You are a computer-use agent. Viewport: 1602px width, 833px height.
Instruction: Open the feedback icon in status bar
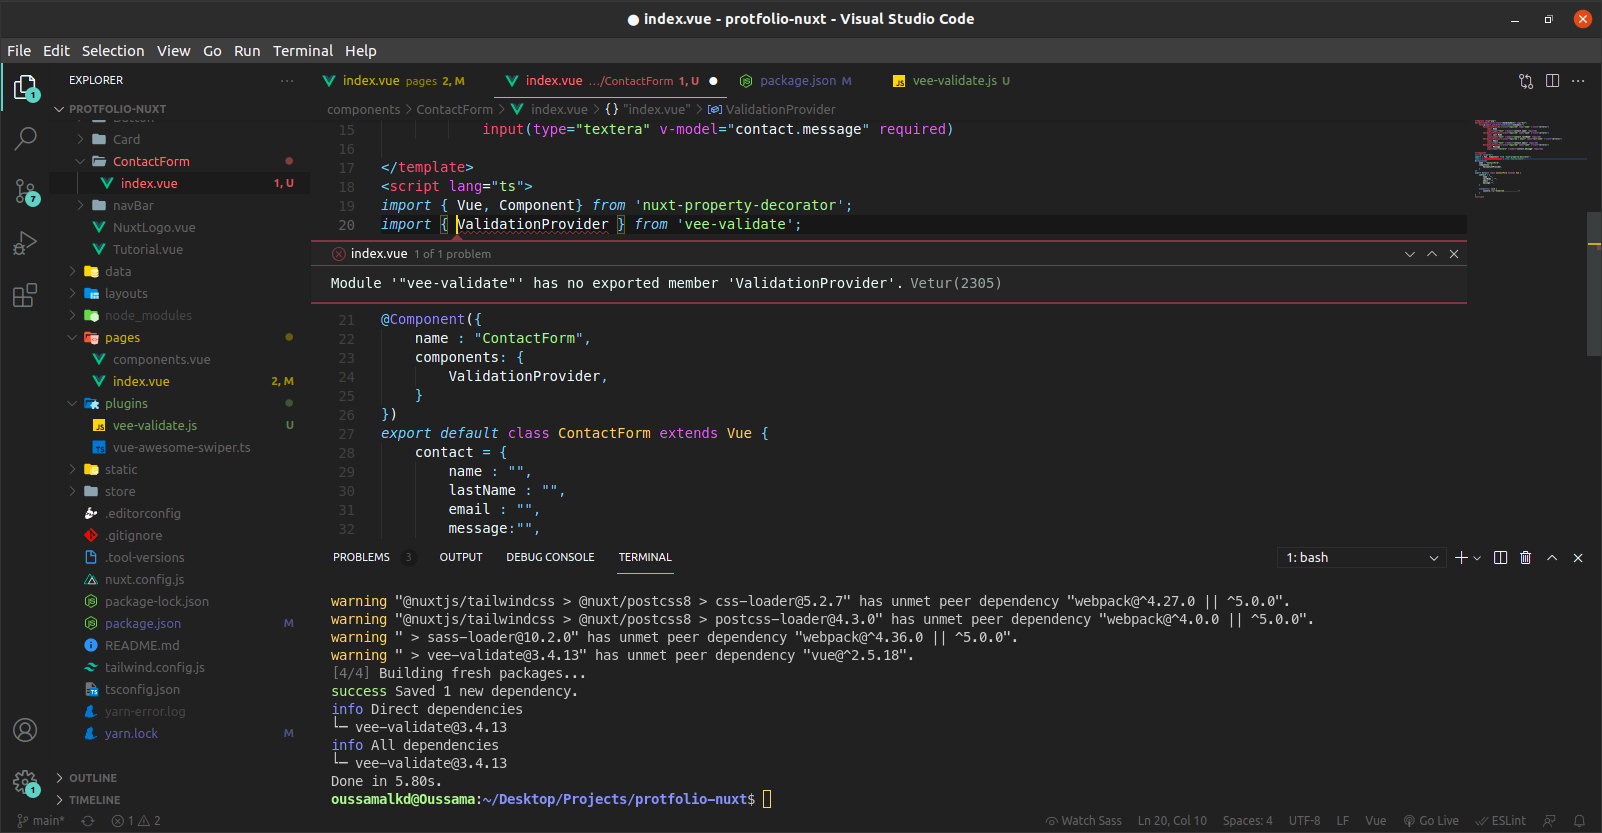1549,821
